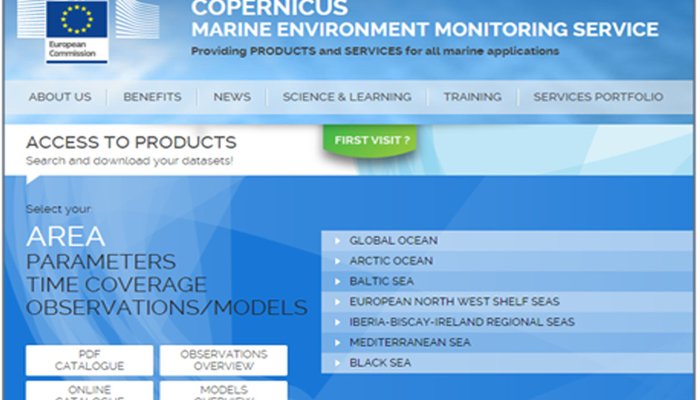This screenshot has height=400, width=700.
Task: Click arrow beside MEDITERRANEAN SEA
Action: point(338,343)
